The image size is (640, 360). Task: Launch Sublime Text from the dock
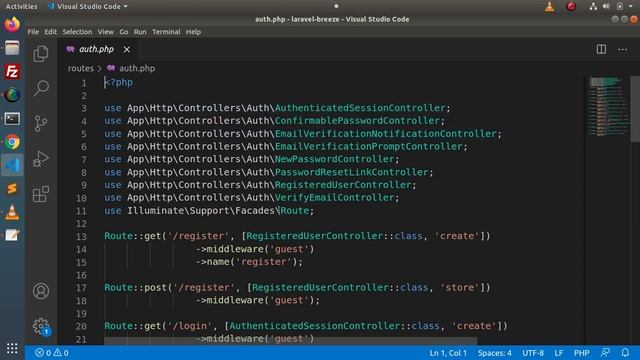point(12,189)
